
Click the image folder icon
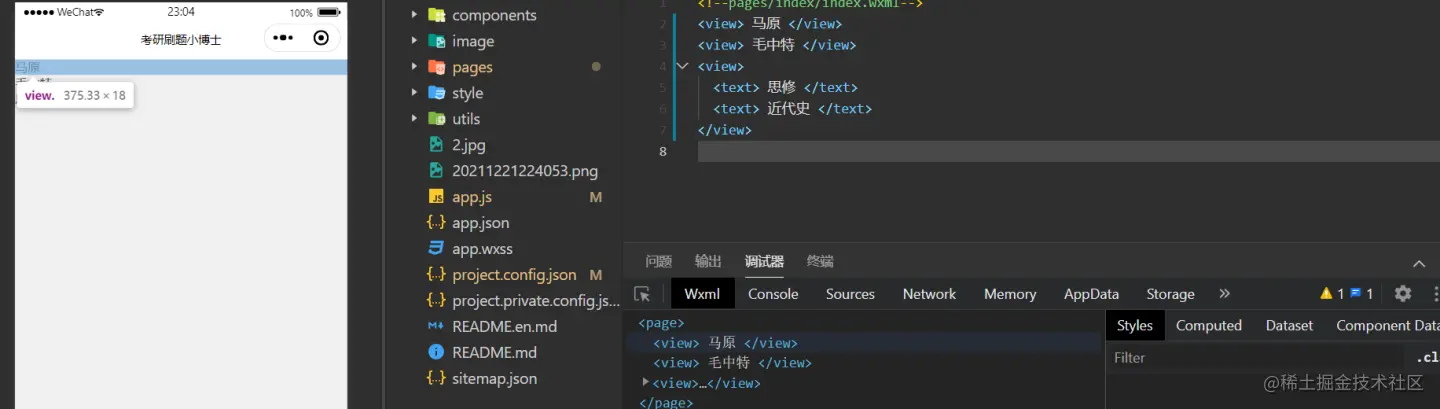tap(436, 41)
